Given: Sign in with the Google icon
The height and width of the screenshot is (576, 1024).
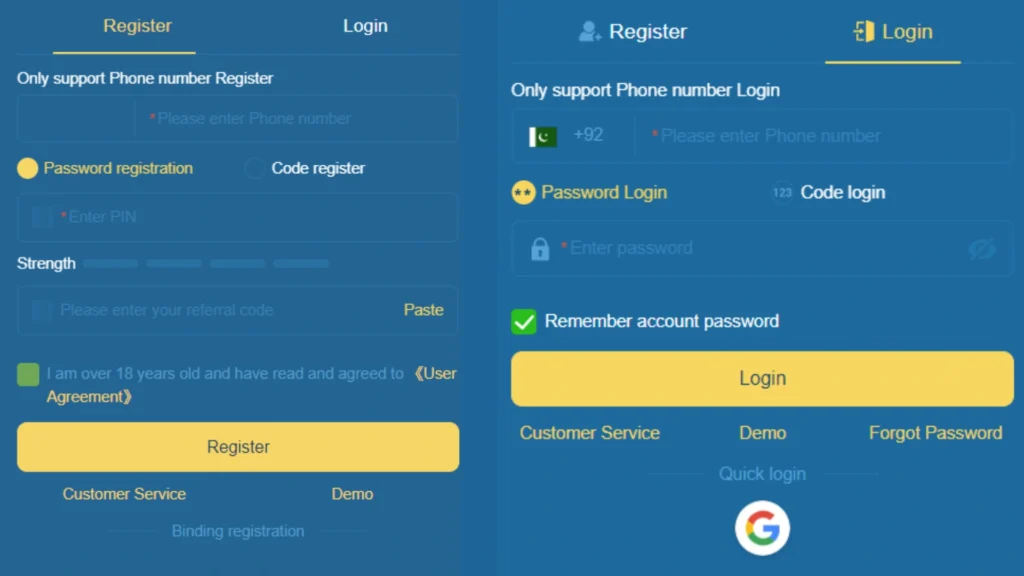Looking at the screenshot, I should click(x=762, y=528).
